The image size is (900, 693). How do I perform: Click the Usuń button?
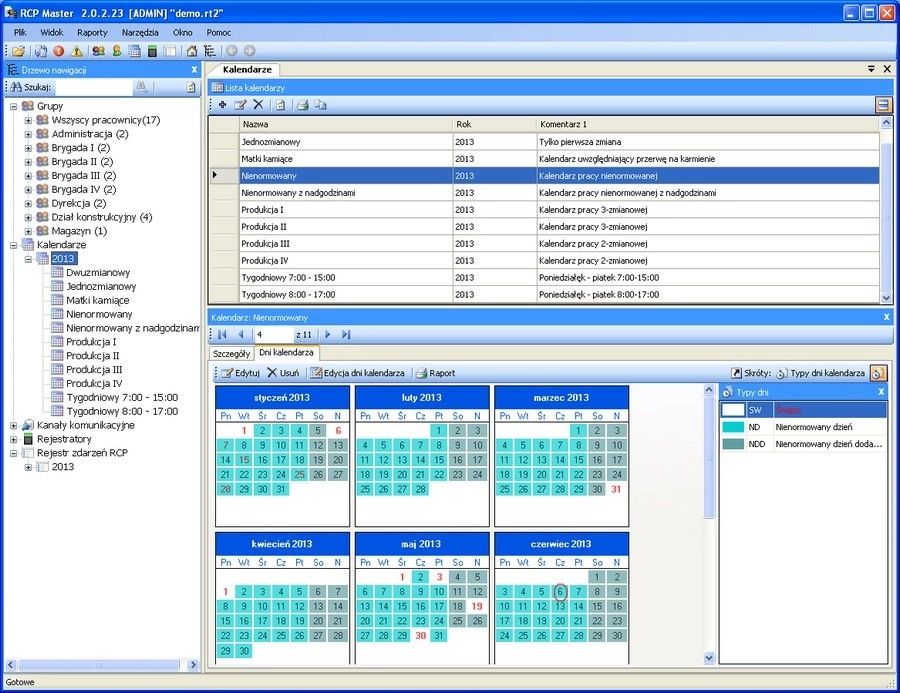point(284,373)
